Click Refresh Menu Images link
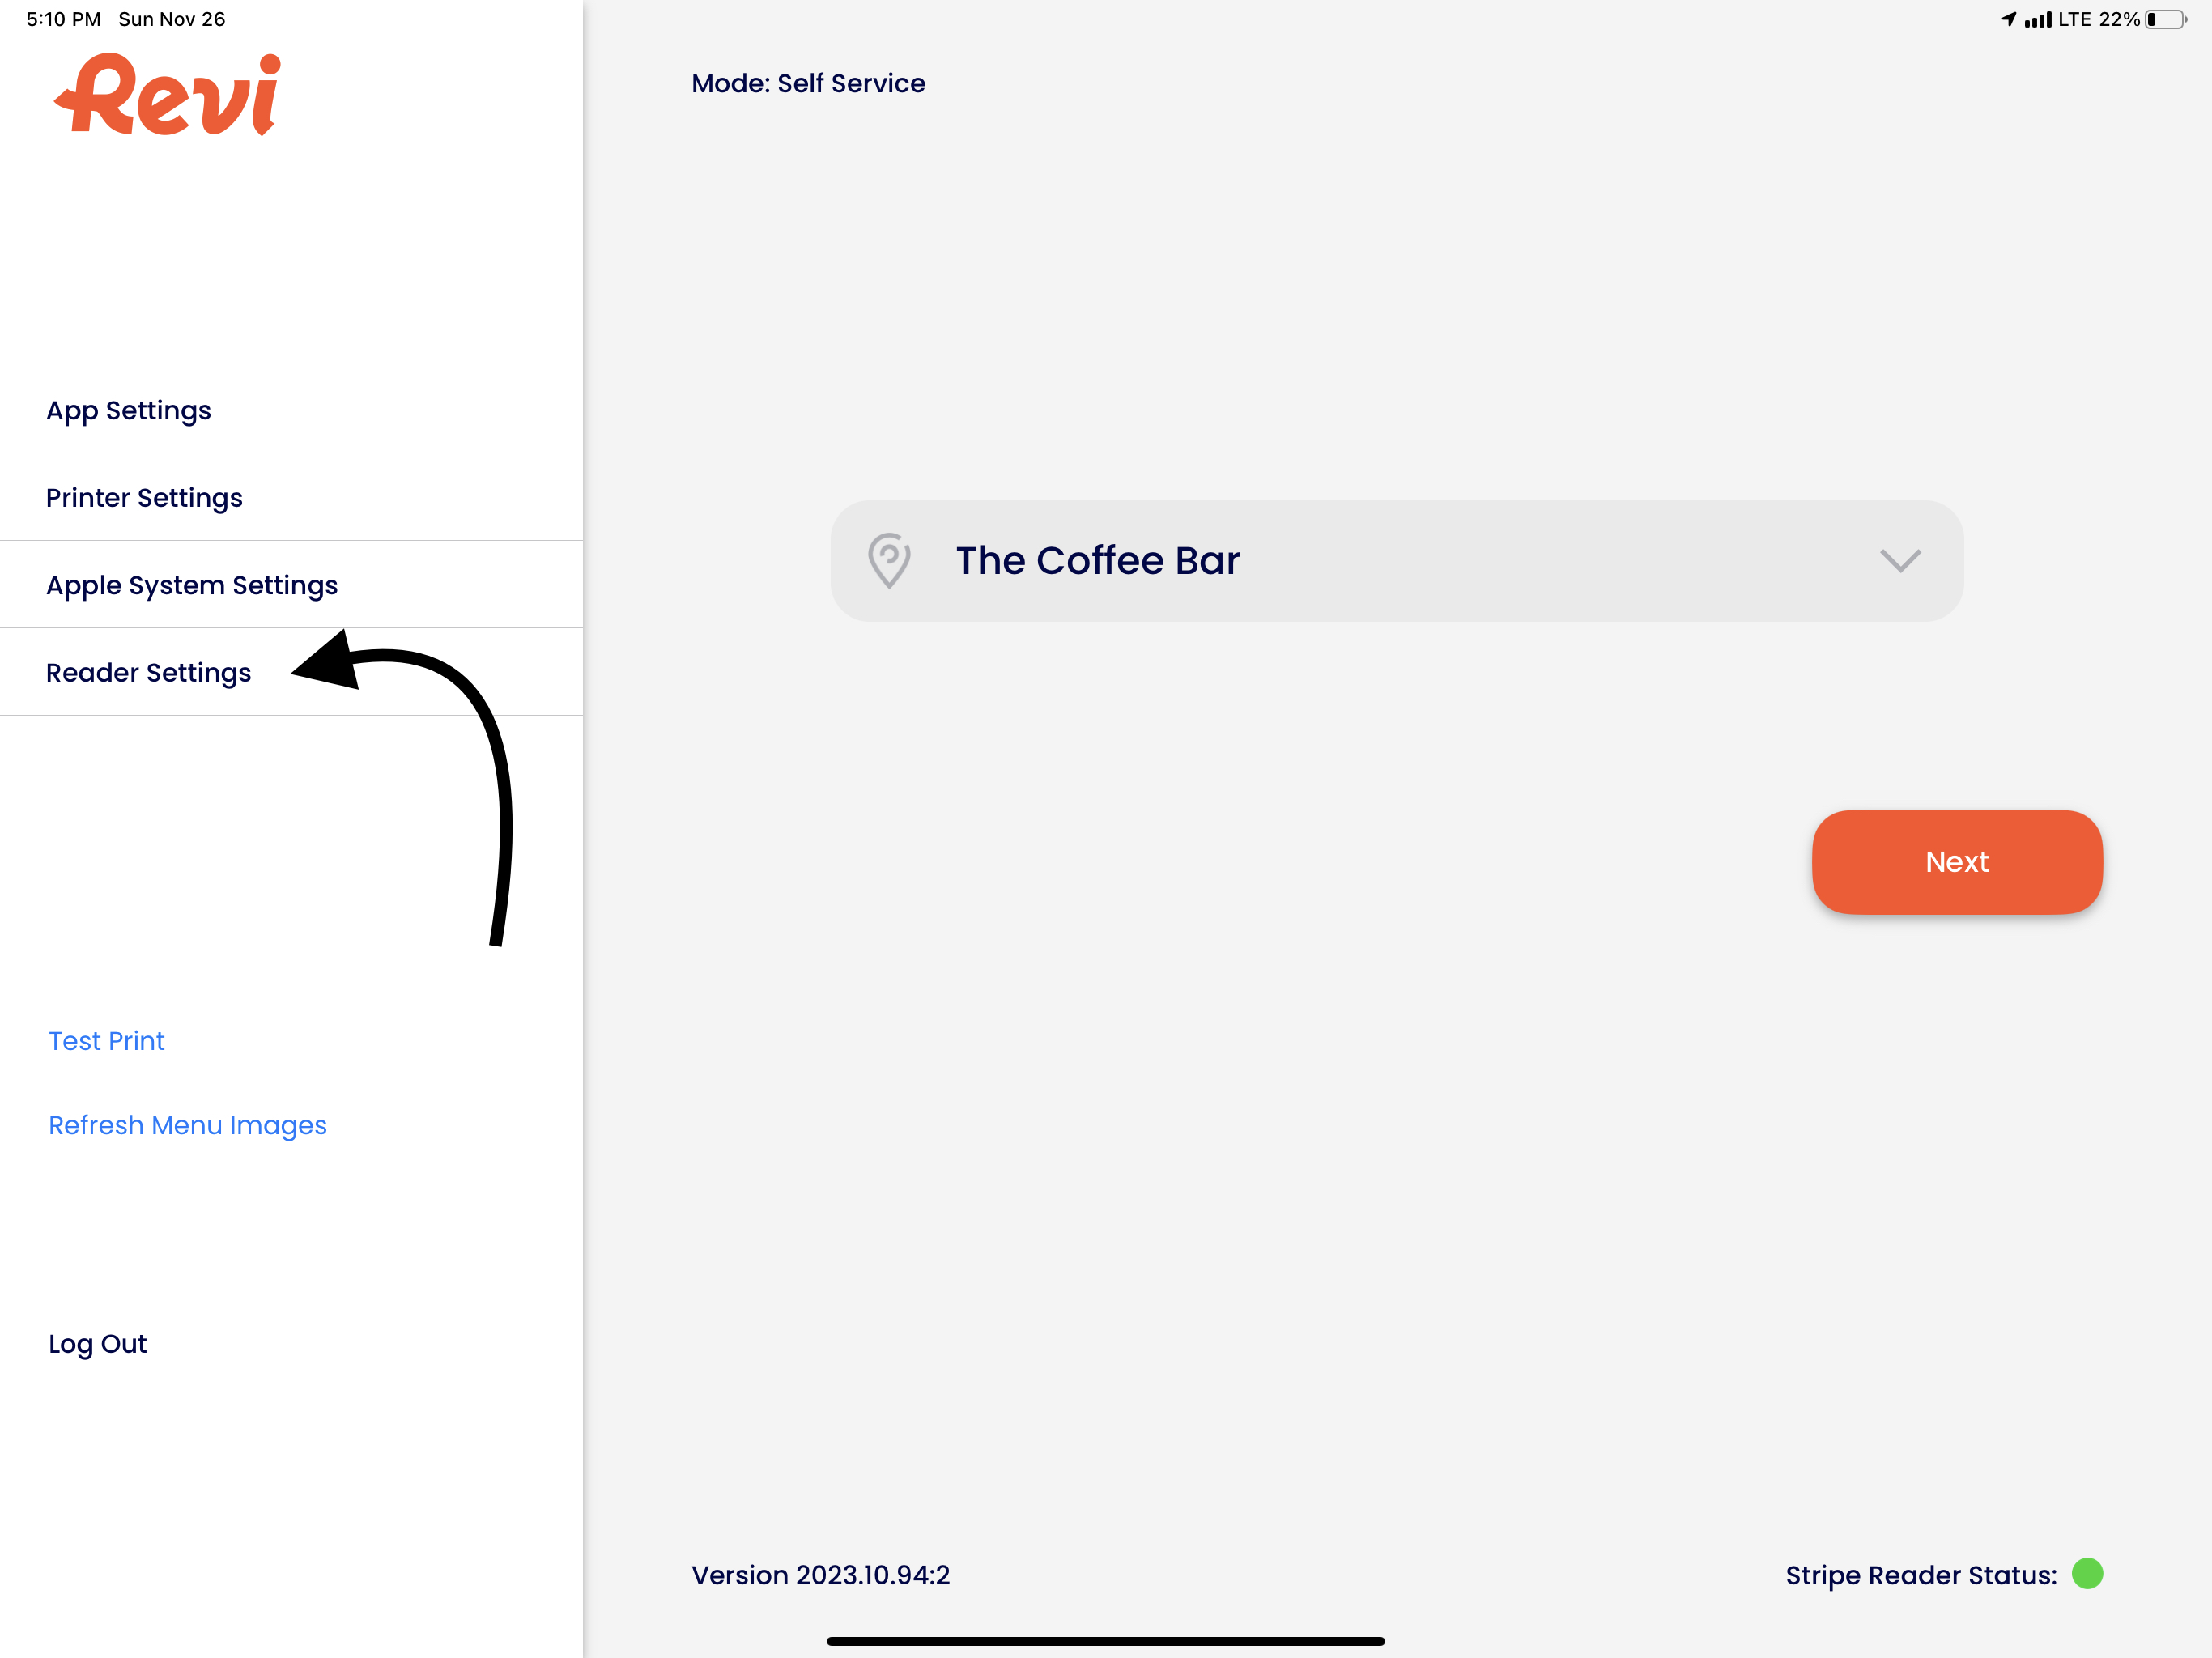The width and height of the screenshot is (2212, 1658). (x=188, y=1125)
